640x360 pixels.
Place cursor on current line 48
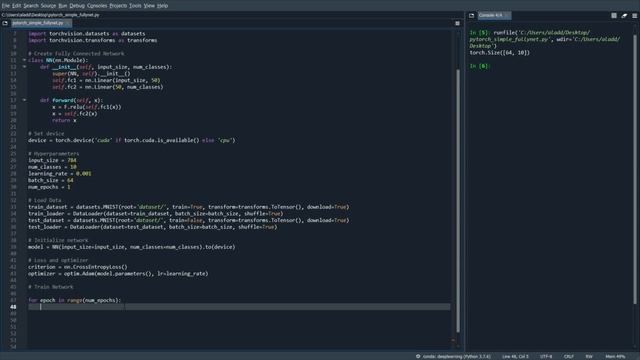[239, 307]
